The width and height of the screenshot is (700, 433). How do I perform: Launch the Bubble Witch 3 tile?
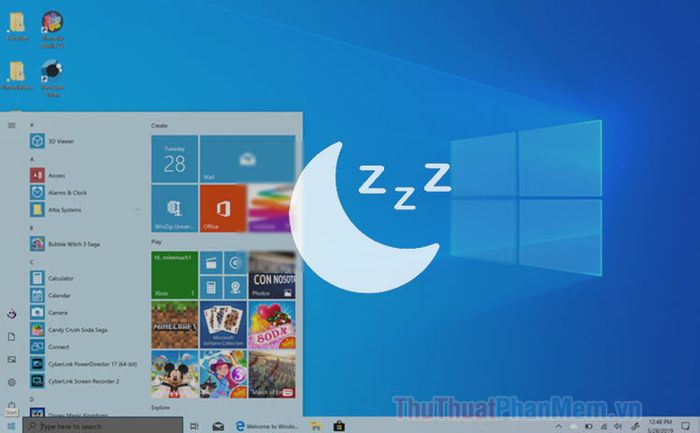[223, 374]
